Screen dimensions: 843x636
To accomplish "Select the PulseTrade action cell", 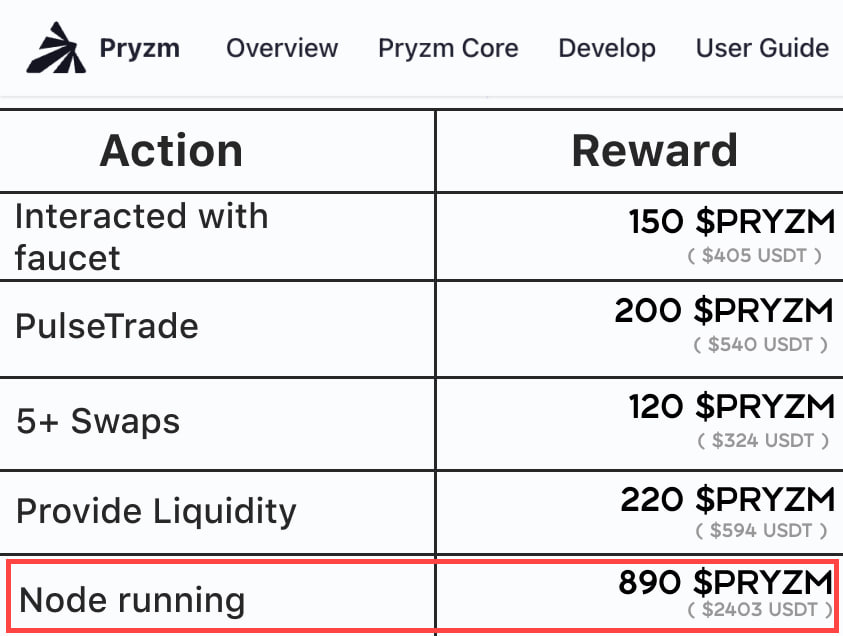I will tap(217, 328).
